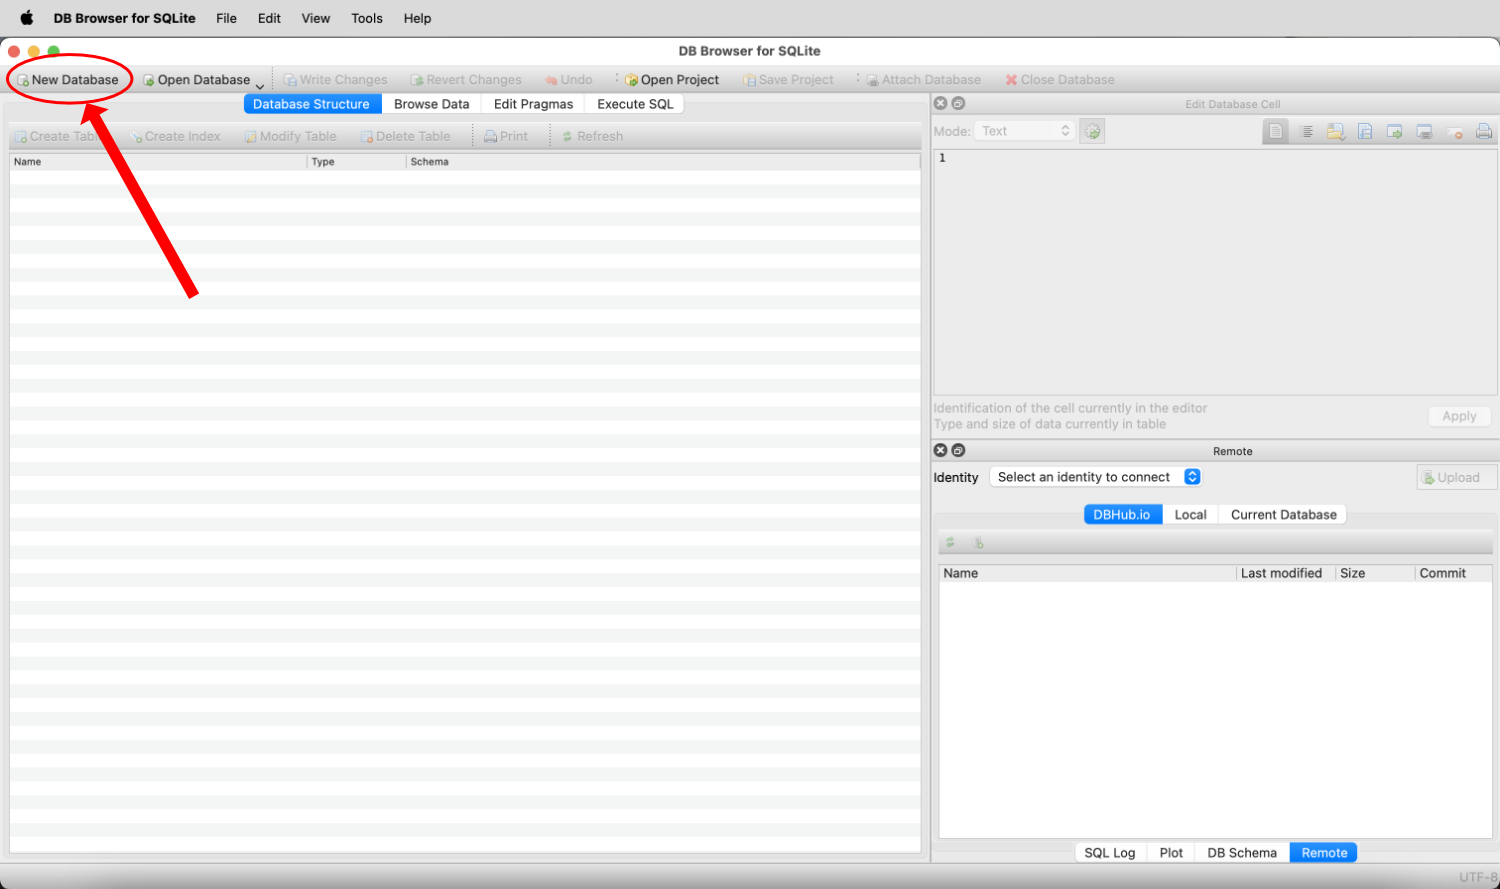Toggle the text editor mode icon
Screen dimensions: 1500x889
click(x=1276, y=131)
